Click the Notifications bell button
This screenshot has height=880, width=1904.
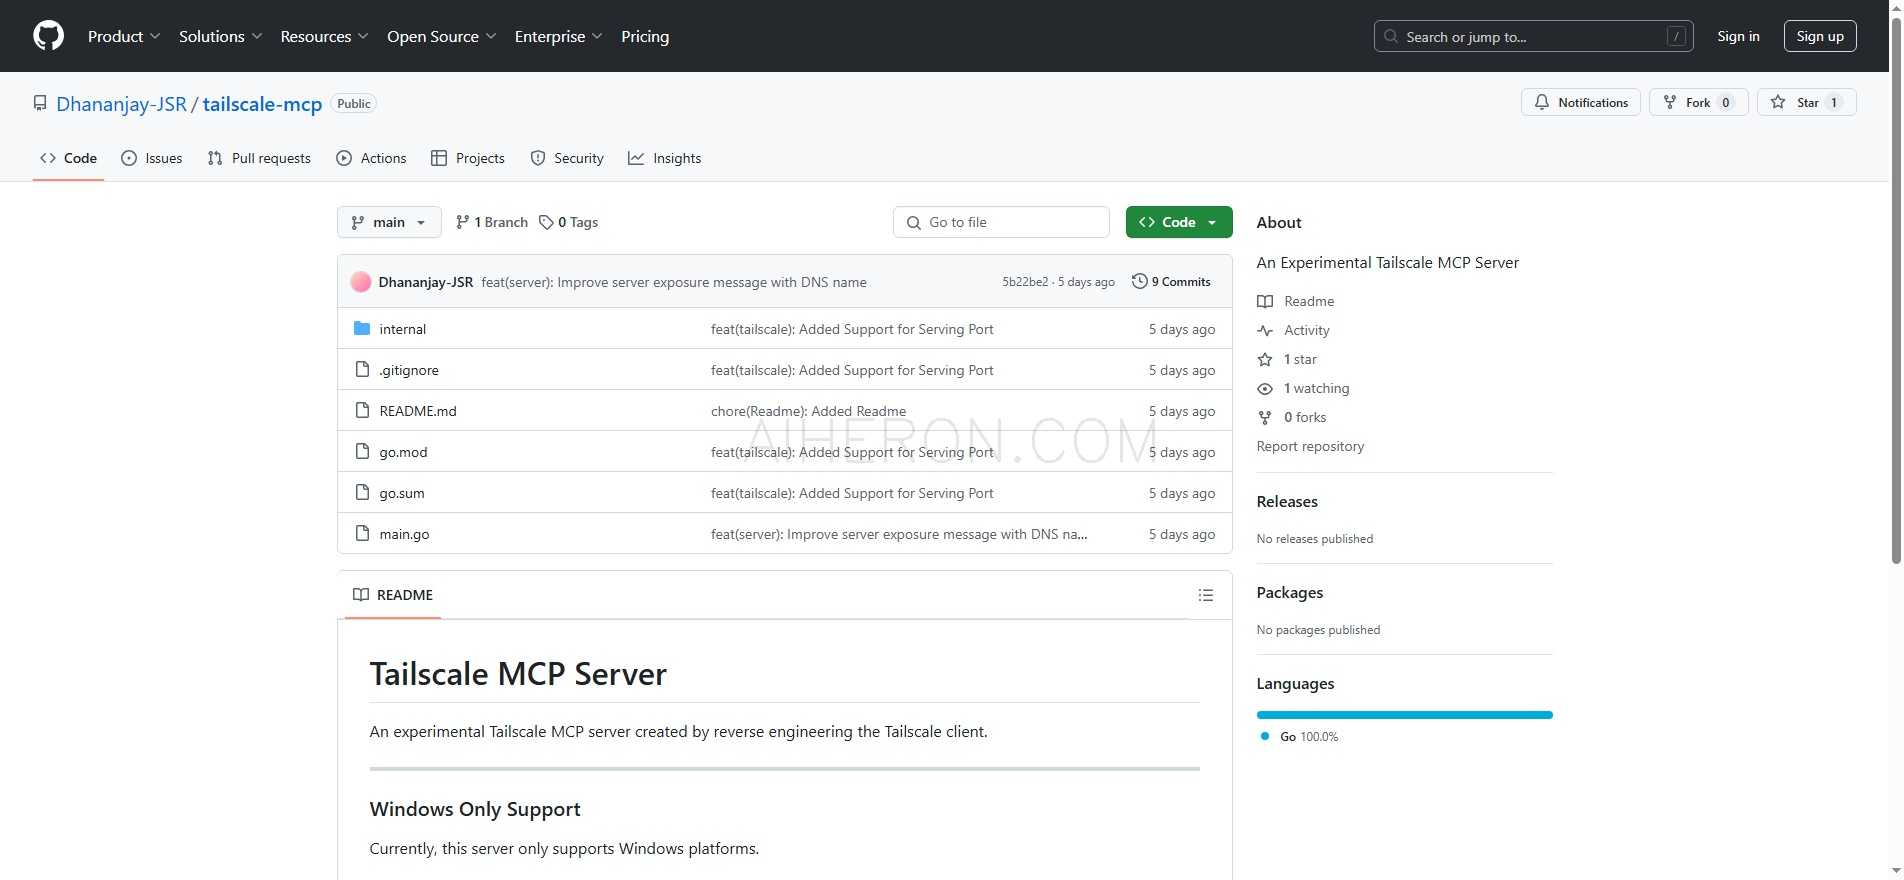tap(1580, 102)
